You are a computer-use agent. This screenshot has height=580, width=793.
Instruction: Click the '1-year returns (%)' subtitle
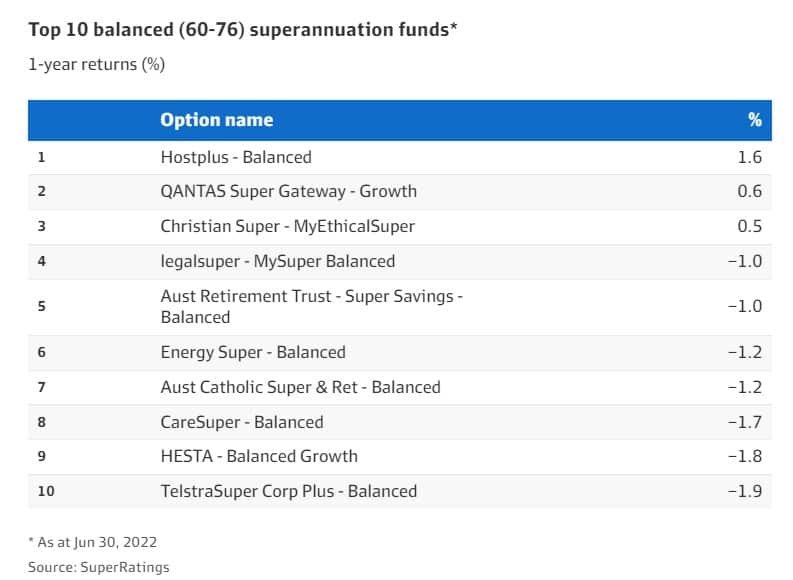pyautogui.click(x=96, y=65)
